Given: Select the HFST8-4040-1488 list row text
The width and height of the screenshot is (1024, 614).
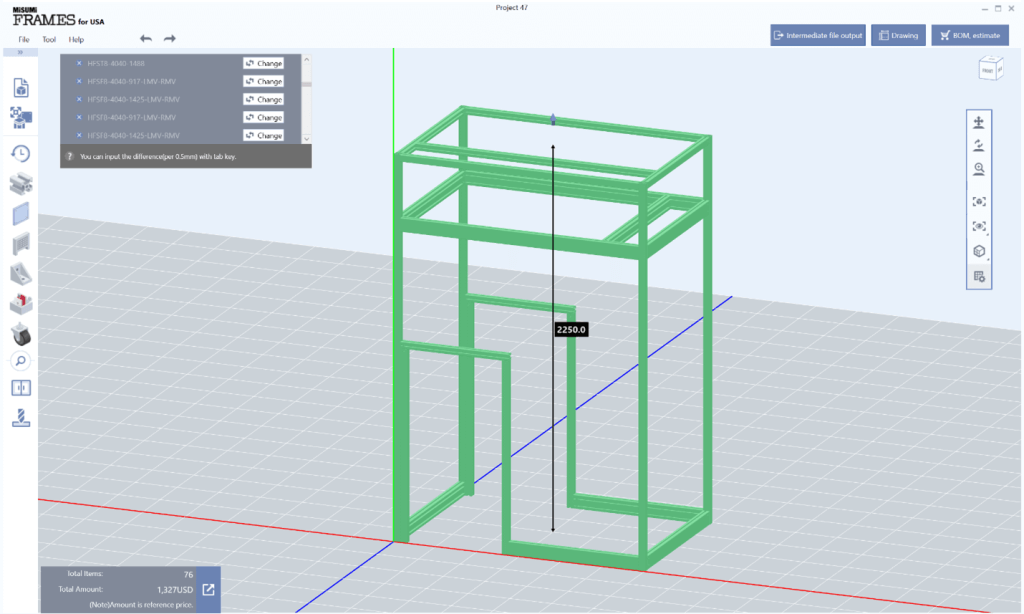Looking at the screenshot, I should (x=116, y=63).
